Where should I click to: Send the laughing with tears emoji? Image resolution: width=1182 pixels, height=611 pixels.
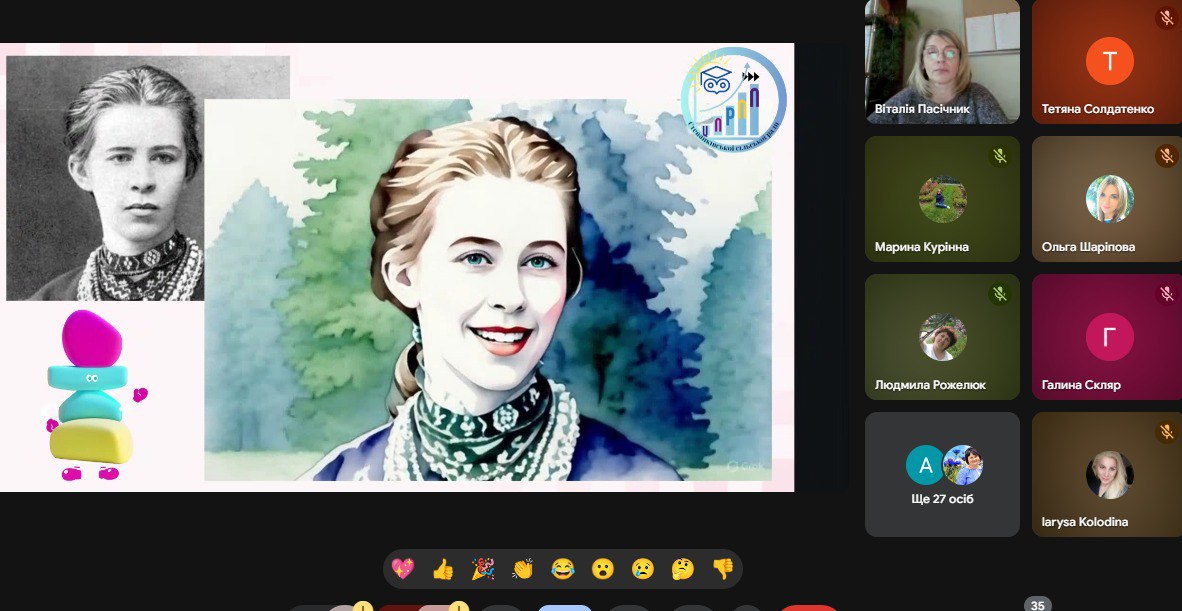[x=563, y=569]
